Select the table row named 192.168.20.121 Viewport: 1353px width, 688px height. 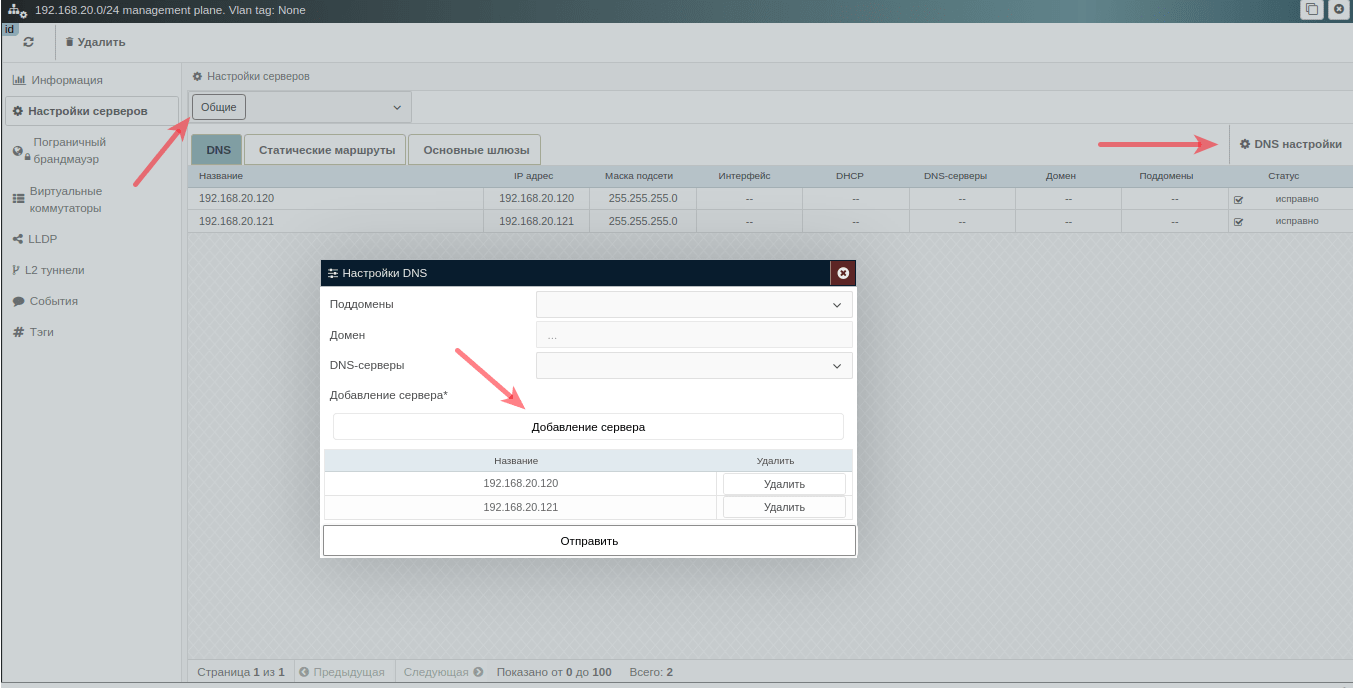[x=770, y=221]
